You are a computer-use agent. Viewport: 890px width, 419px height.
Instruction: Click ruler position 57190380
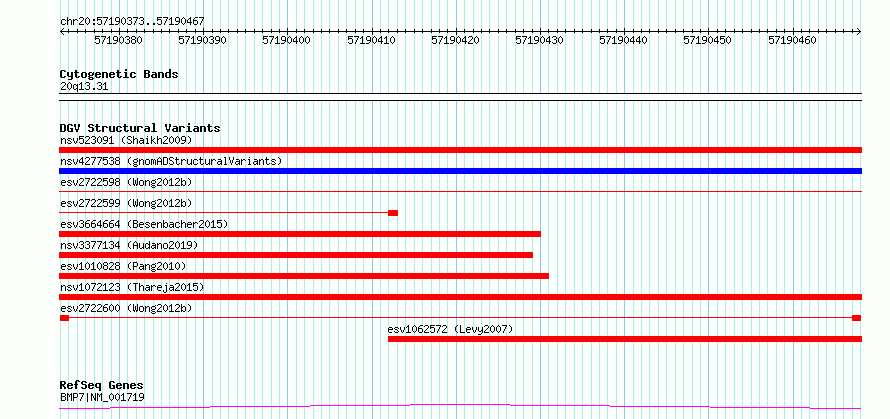pos(119,40)
